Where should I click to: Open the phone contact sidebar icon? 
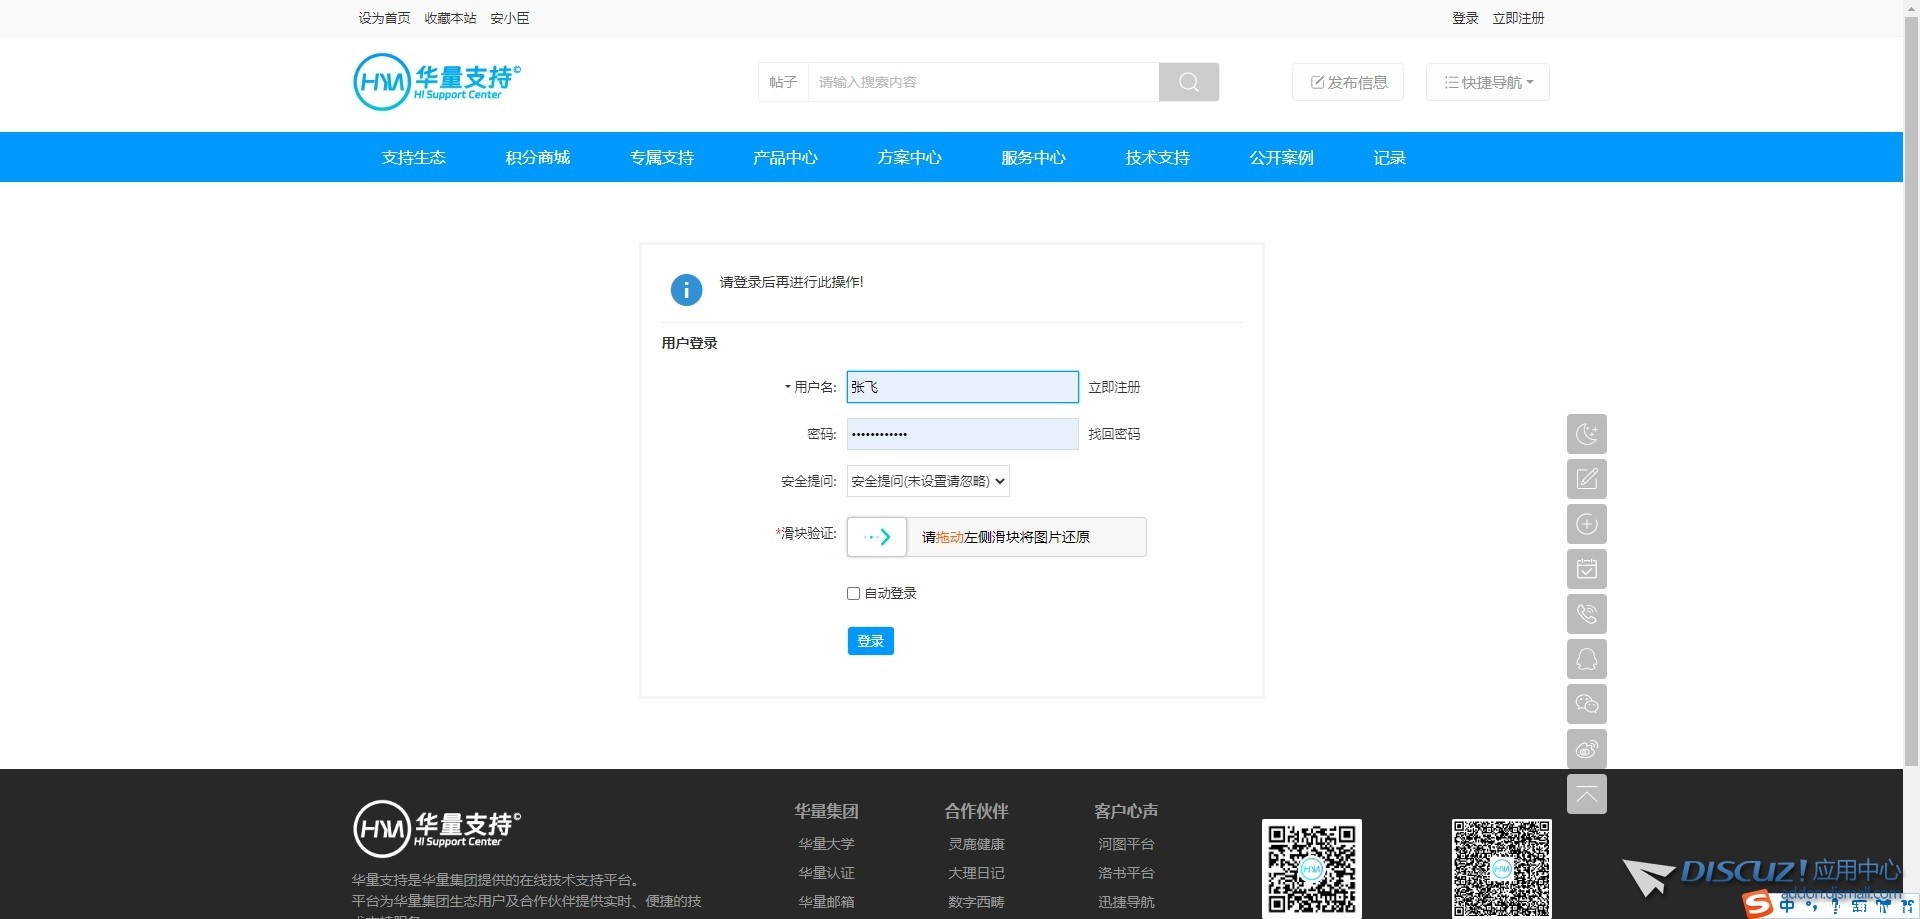[1586, 614]
